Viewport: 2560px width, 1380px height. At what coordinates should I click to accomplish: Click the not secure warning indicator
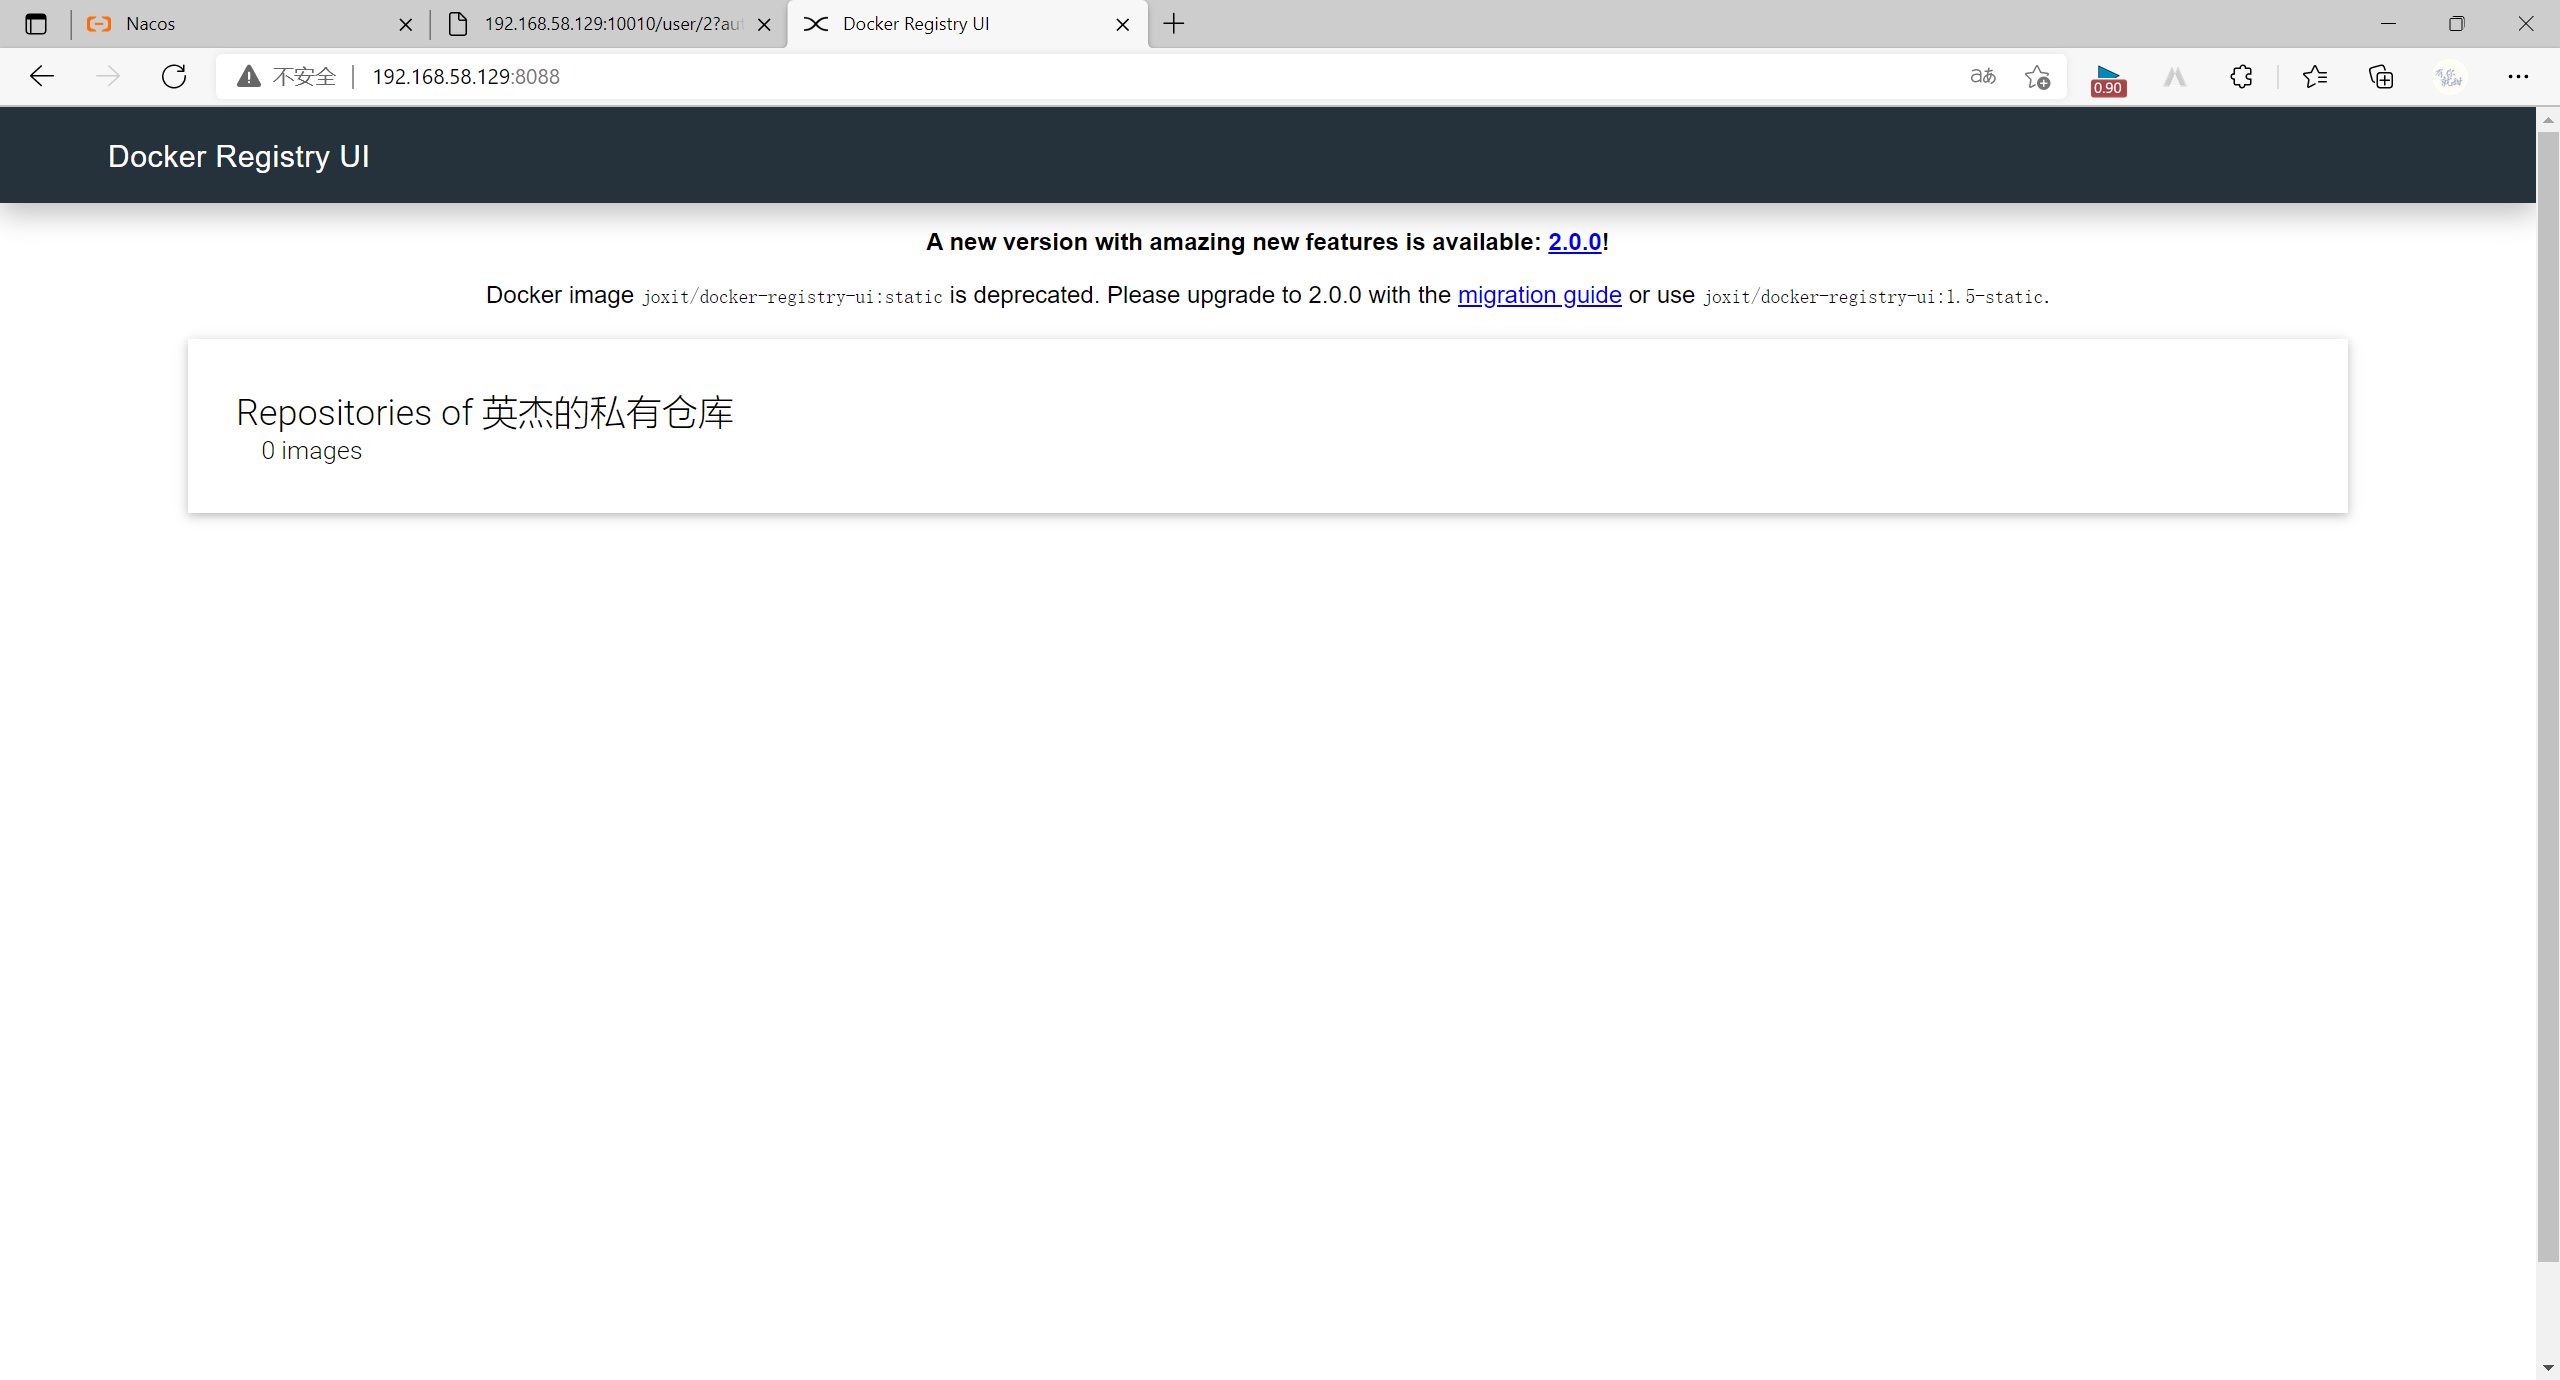(287, 76)
